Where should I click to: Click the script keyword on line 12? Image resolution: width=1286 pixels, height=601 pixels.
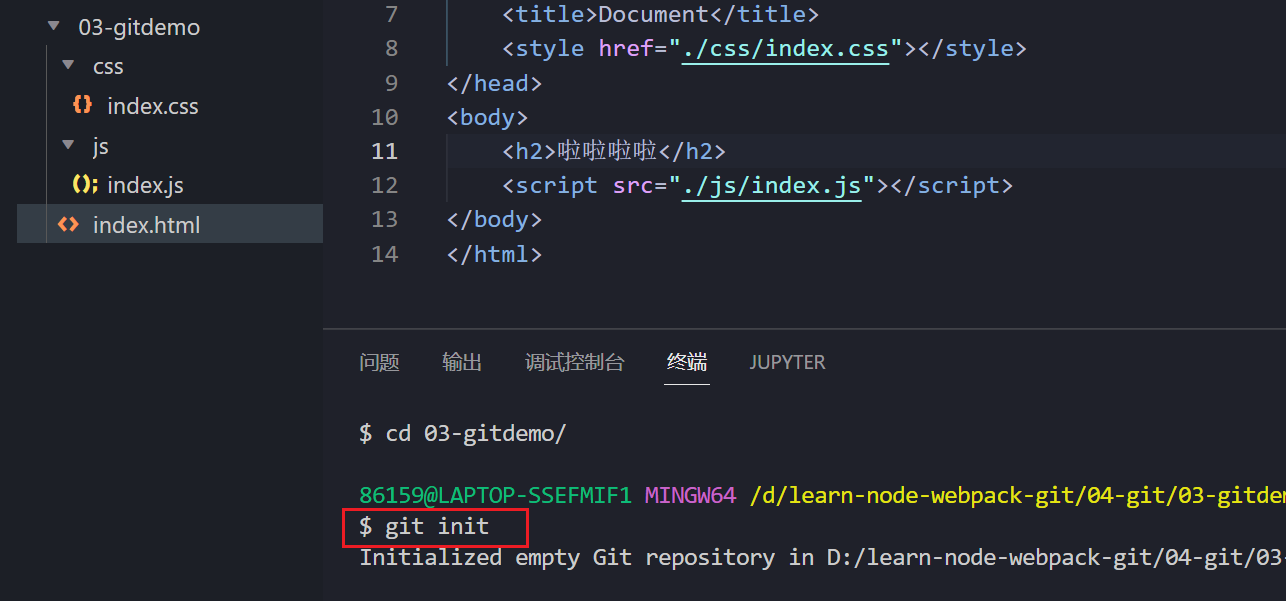[x=557, y=185]
